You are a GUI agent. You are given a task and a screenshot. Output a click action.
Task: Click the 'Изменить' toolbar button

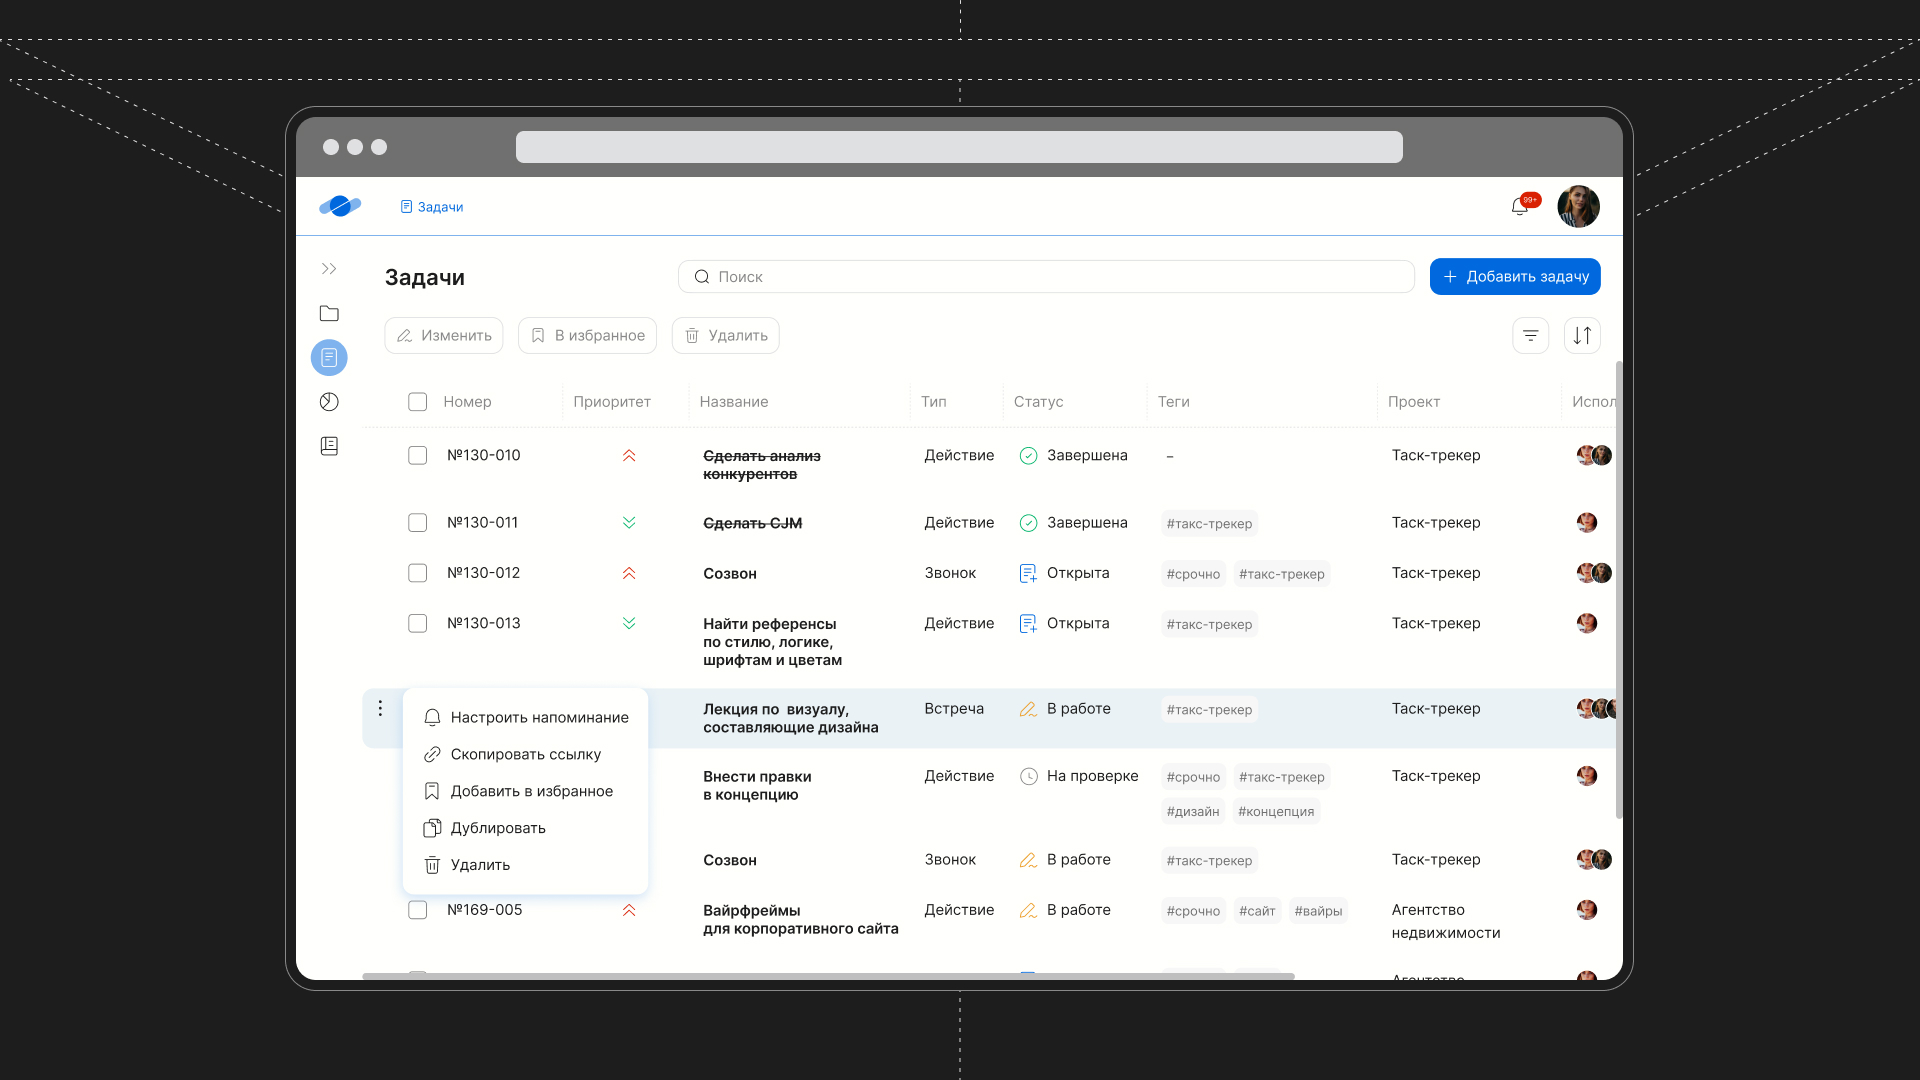[x=444, y=336]
